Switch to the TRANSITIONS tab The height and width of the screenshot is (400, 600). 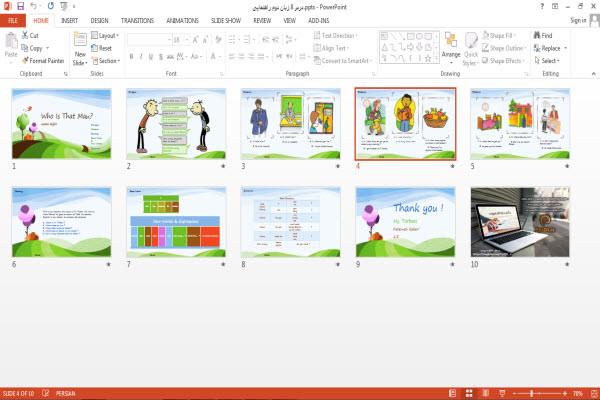coord(137,20)
